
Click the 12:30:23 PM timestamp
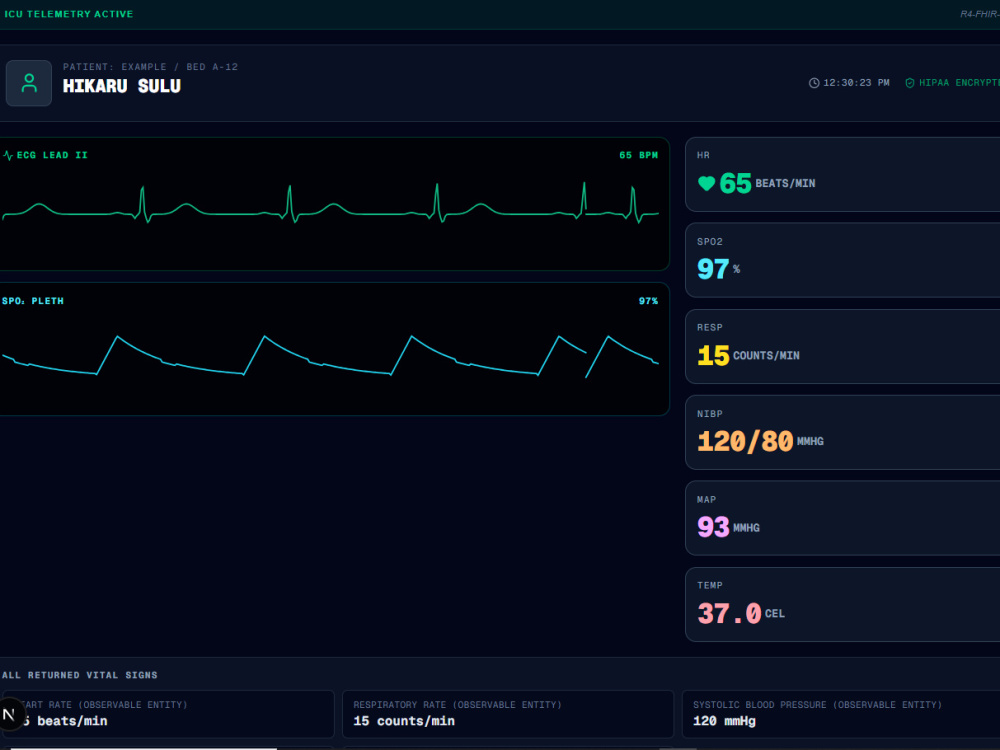point(856,83)
